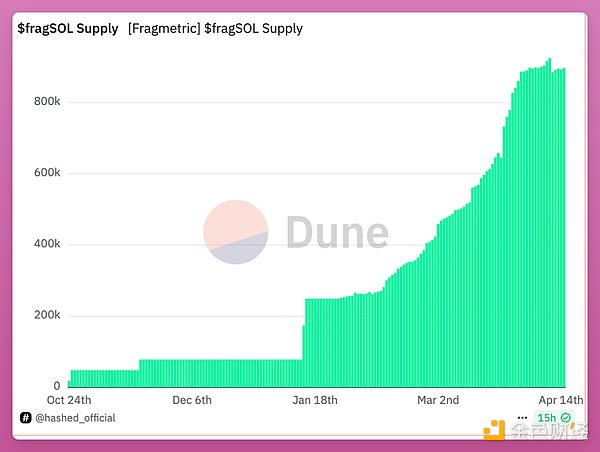Screen dimensions: 600x452
Task: Select the Oct 24th x-axis label
Action: point(68,400)
